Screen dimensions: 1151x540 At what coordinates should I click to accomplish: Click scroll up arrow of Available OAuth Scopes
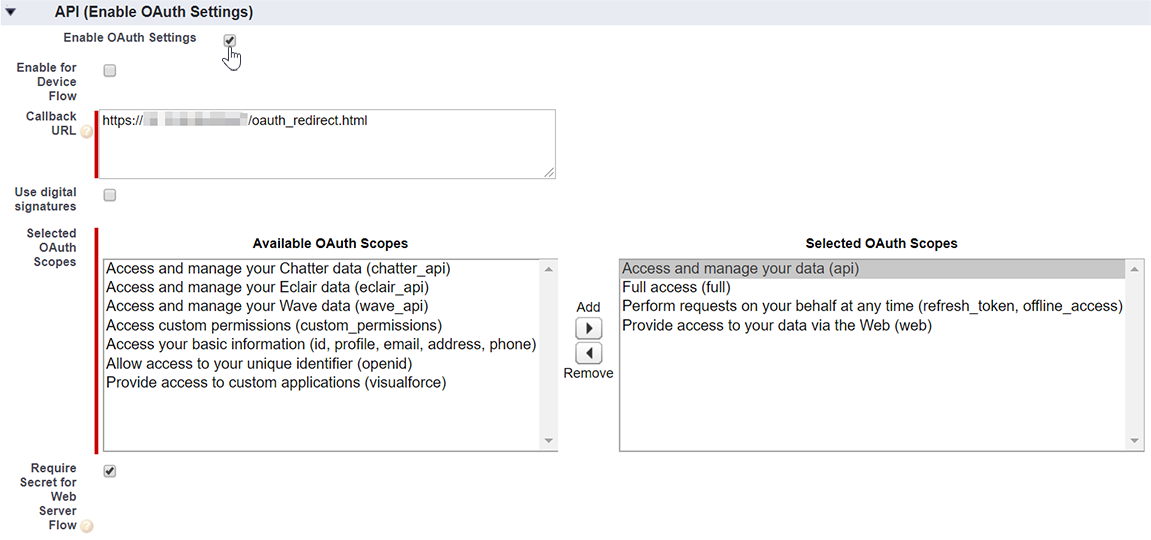549,269
